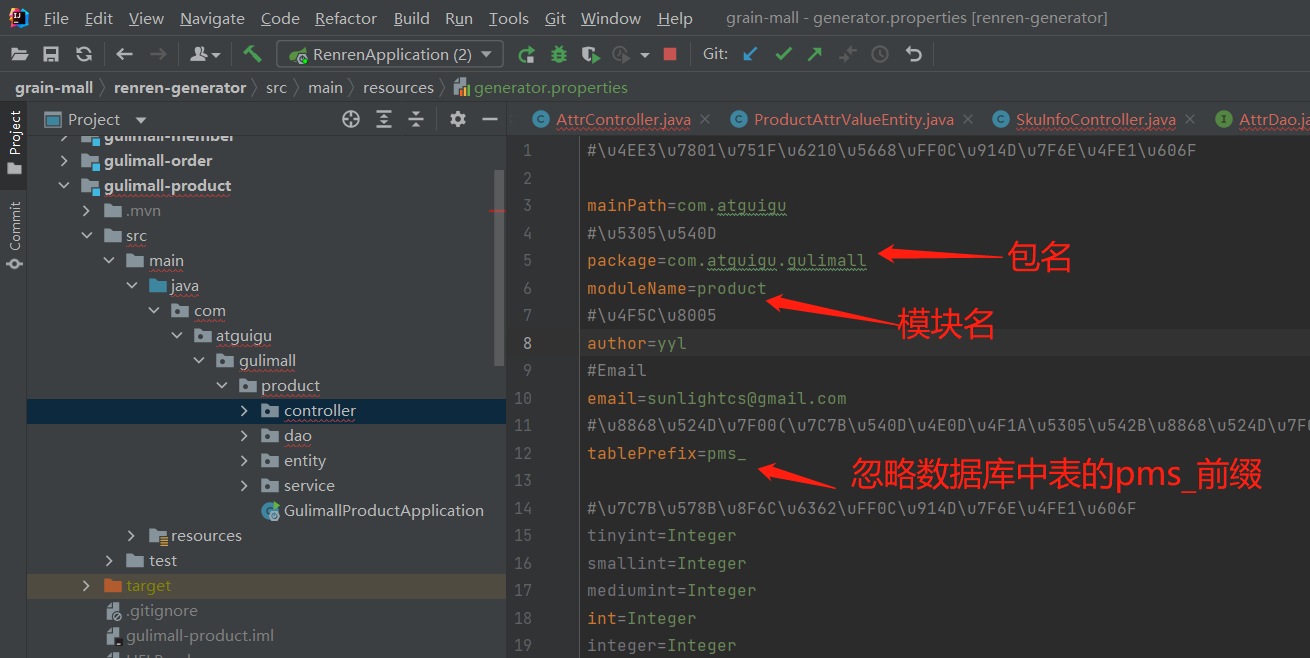Update project with the blue Git arrow
The width and height of the screenshot is (1310, 658).
[x=750, y=54]
